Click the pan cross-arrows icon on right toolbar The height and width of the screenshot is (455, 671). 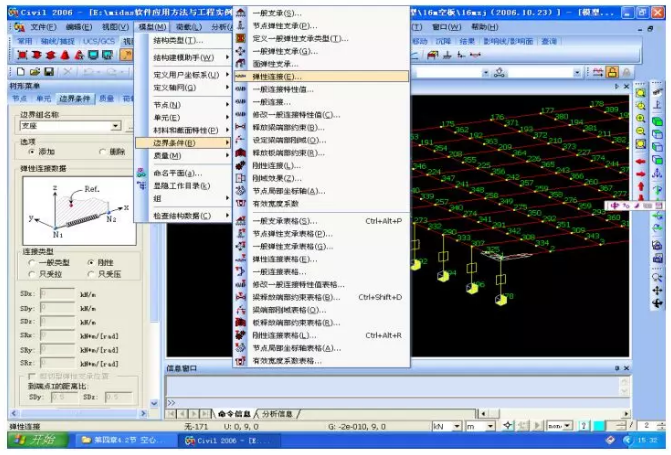(657, 291)
